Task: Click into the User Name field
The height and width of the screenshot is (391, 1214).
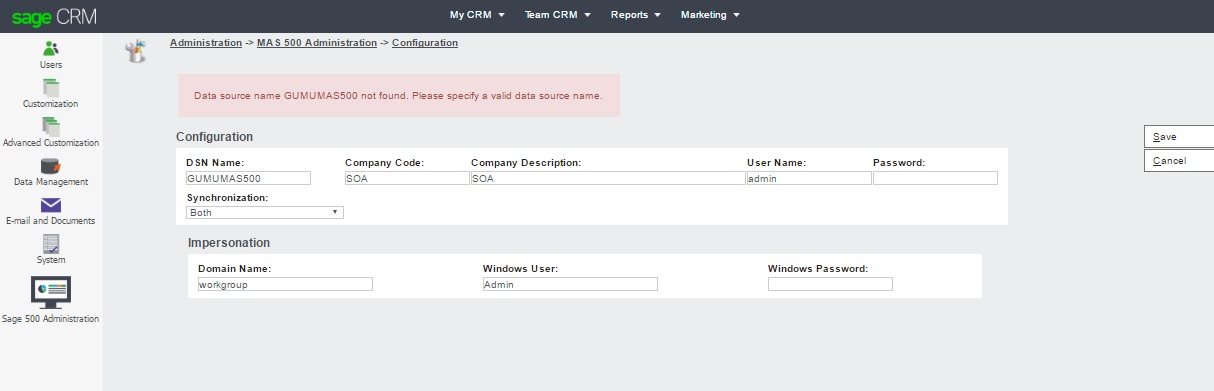Action: coord(809,178)
